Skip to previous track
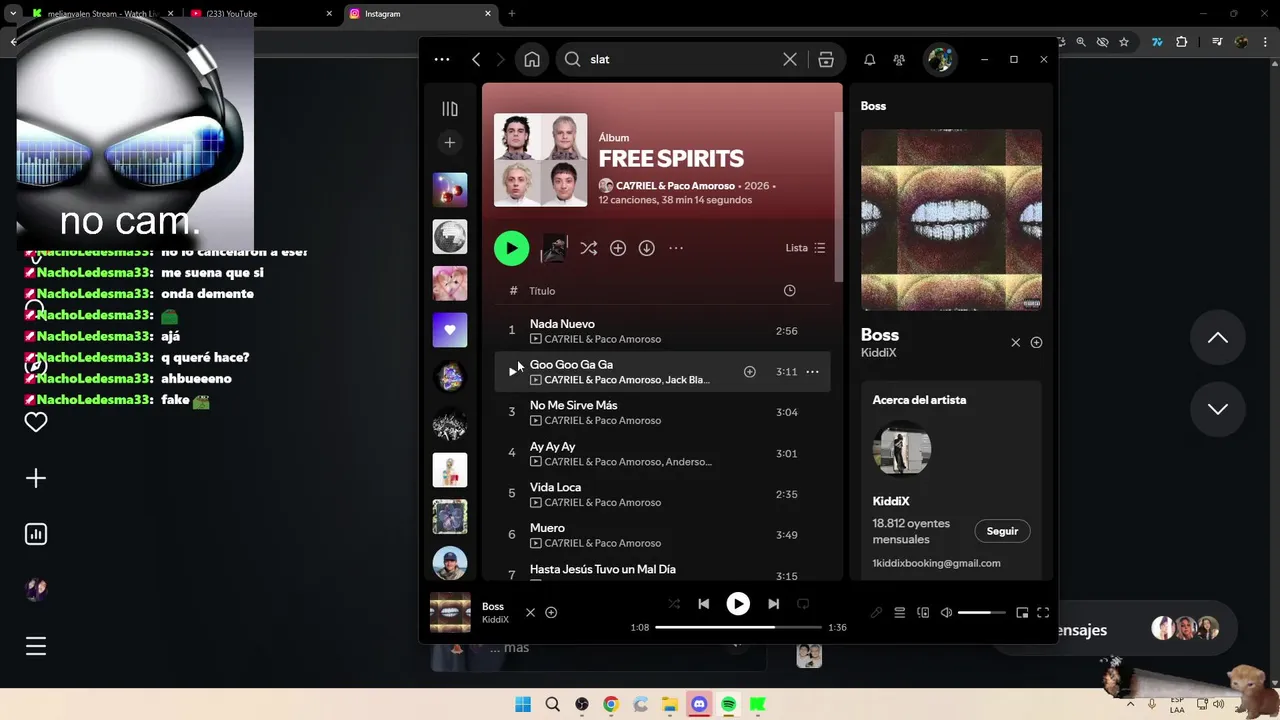The image size is (1280, 720). click(703, 604)
